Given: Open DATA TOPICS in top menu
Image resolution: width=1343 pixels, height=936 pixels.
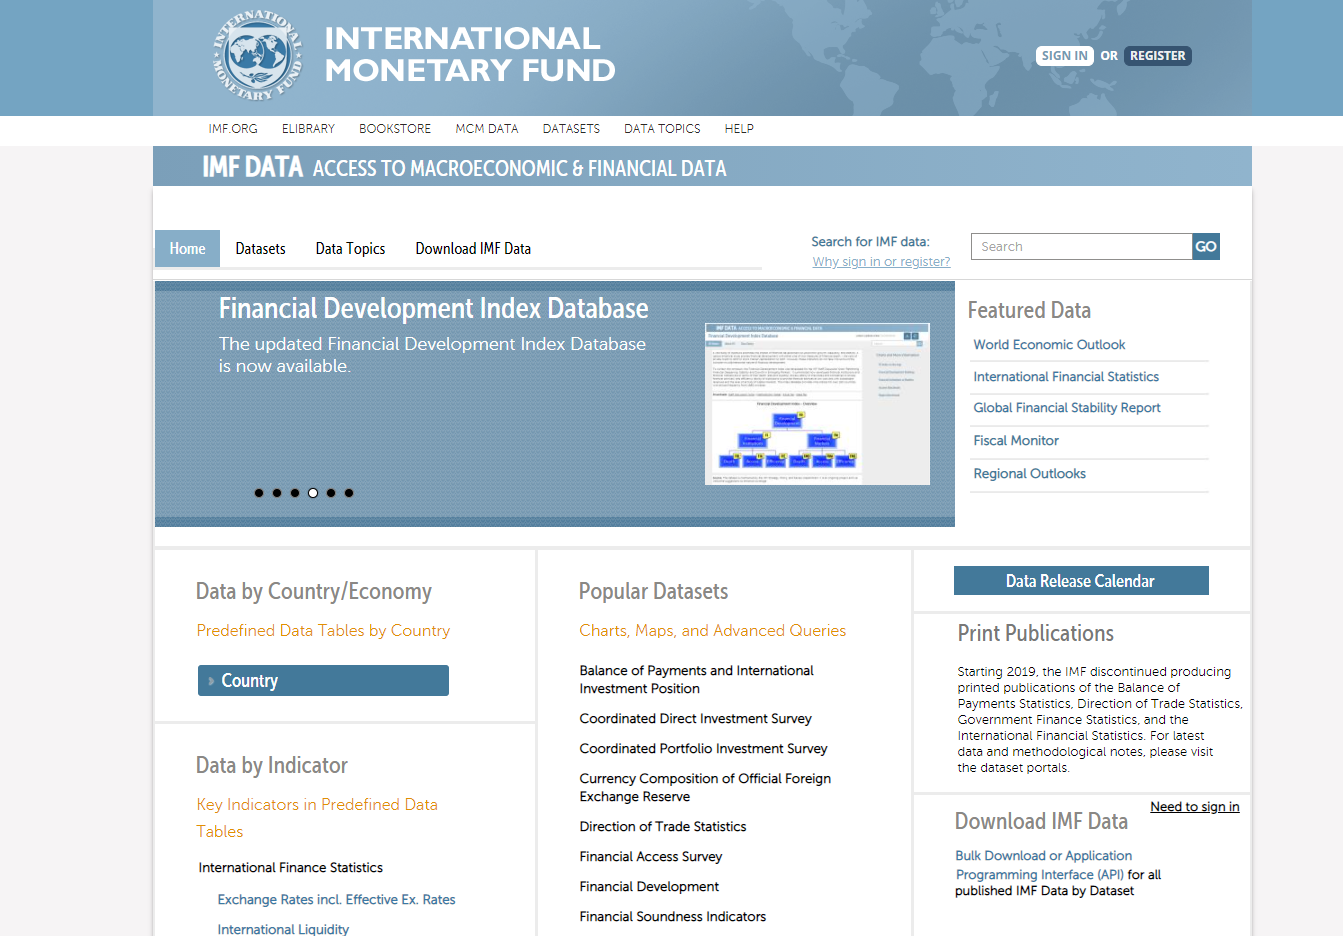Looking at the screenshot, I should (x=662, y=129).
